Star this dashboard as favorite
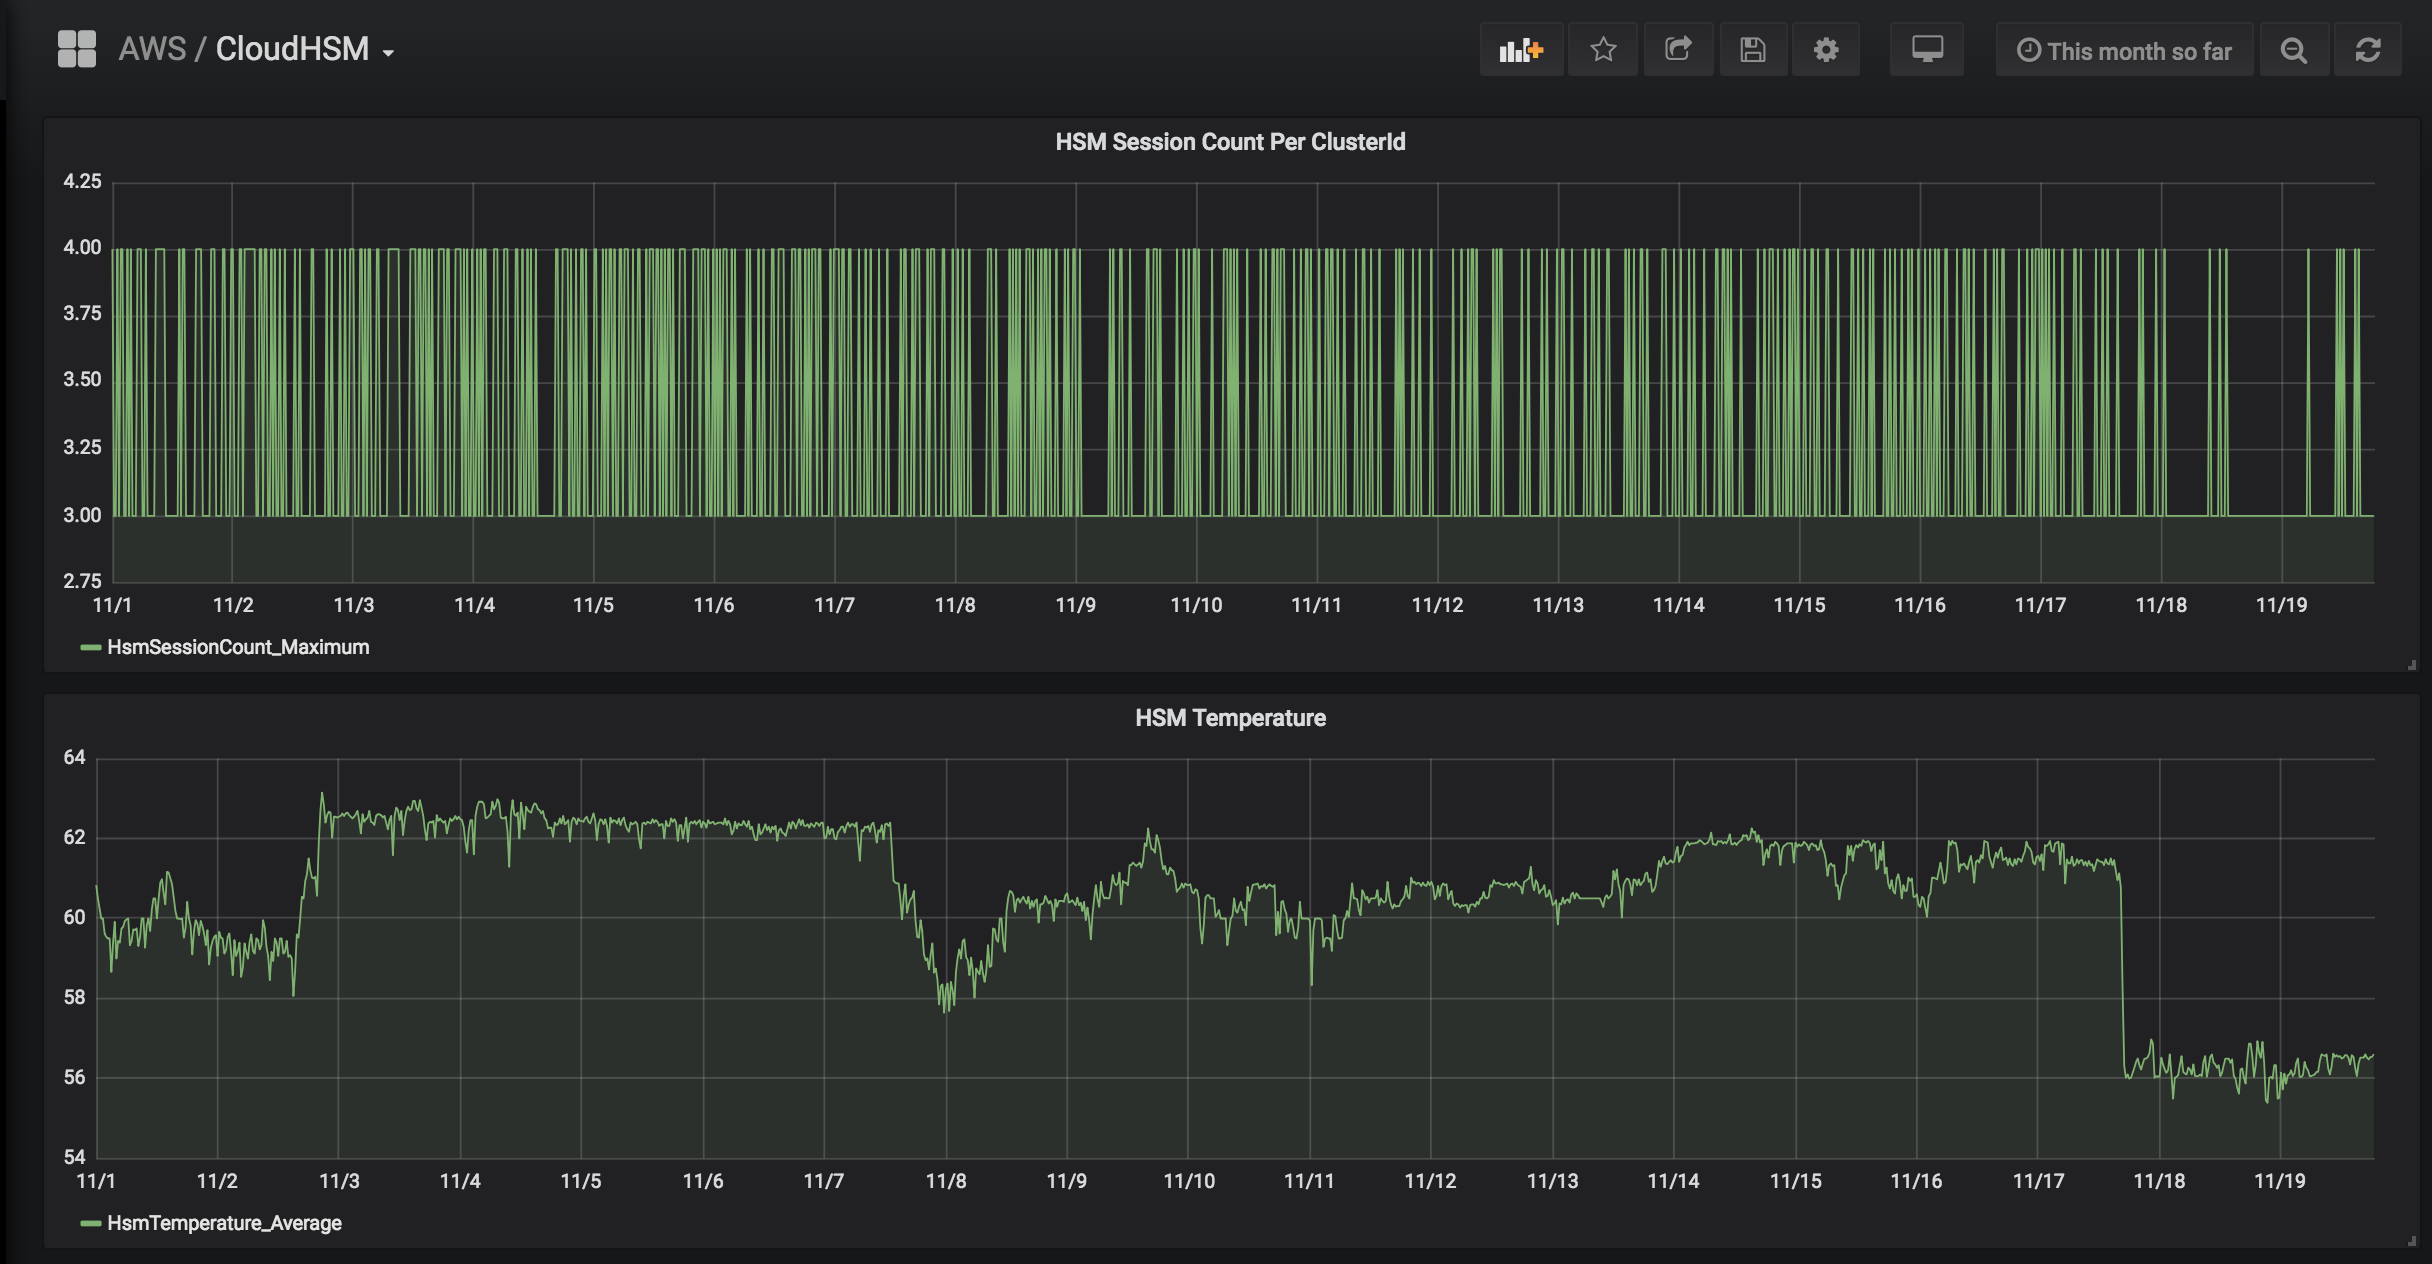This screenshot has width=2432, height=1264. tap(1603, 50)
